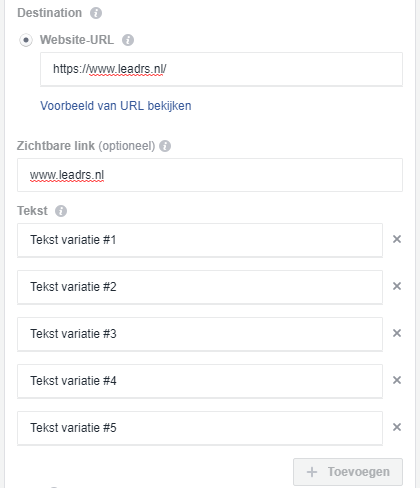The image size is (420, 488).
Task: Open the Tekst info icon
Action: (61, 211)
